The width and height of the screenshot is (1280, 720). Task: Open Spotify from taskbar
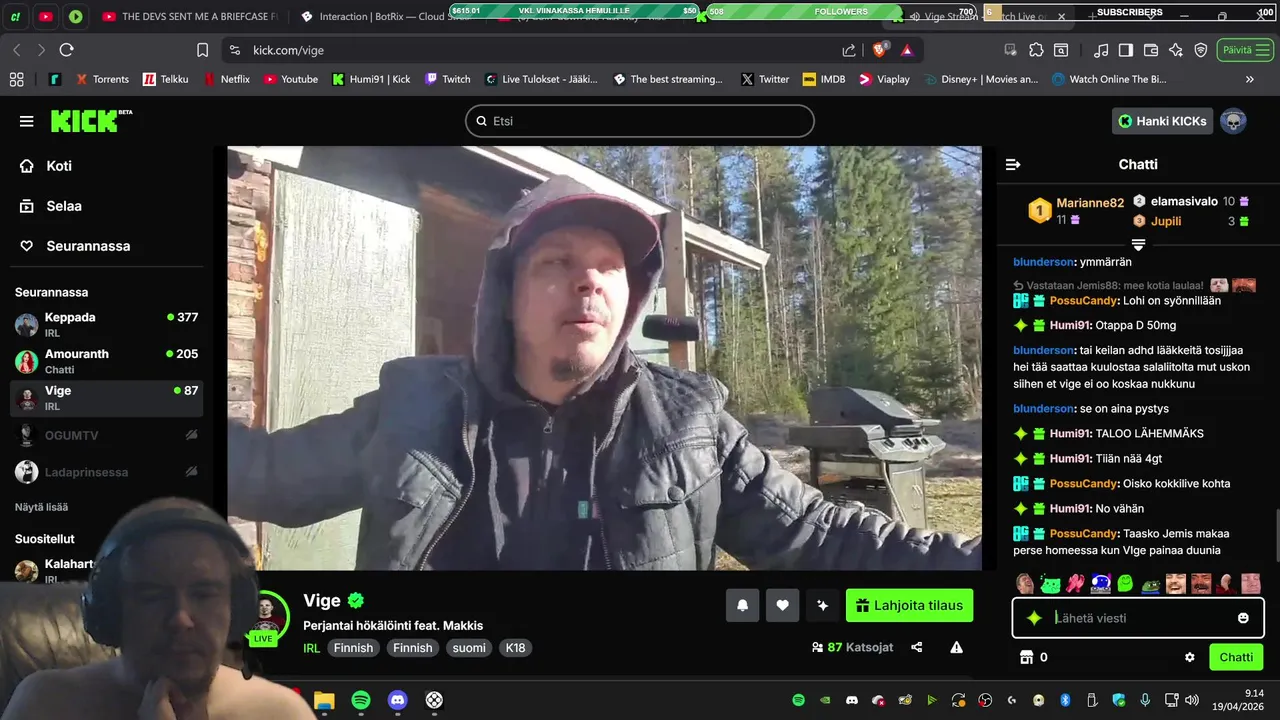click(361, 700)
